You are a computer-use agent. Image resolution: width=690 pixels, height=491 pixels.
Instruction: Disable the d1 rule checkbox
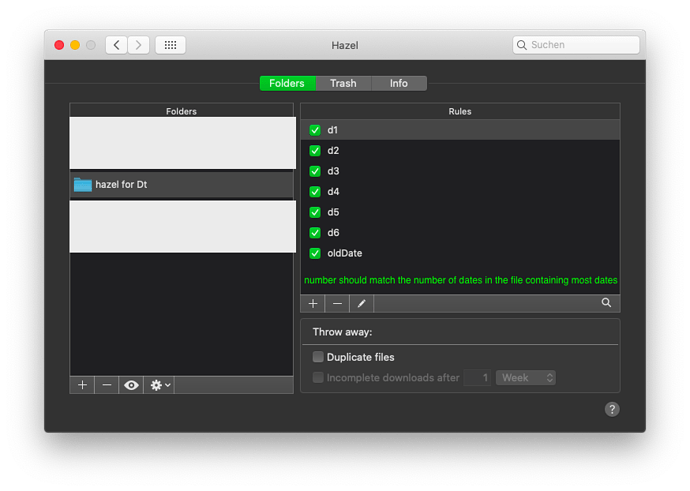click(x=315, y=130)
